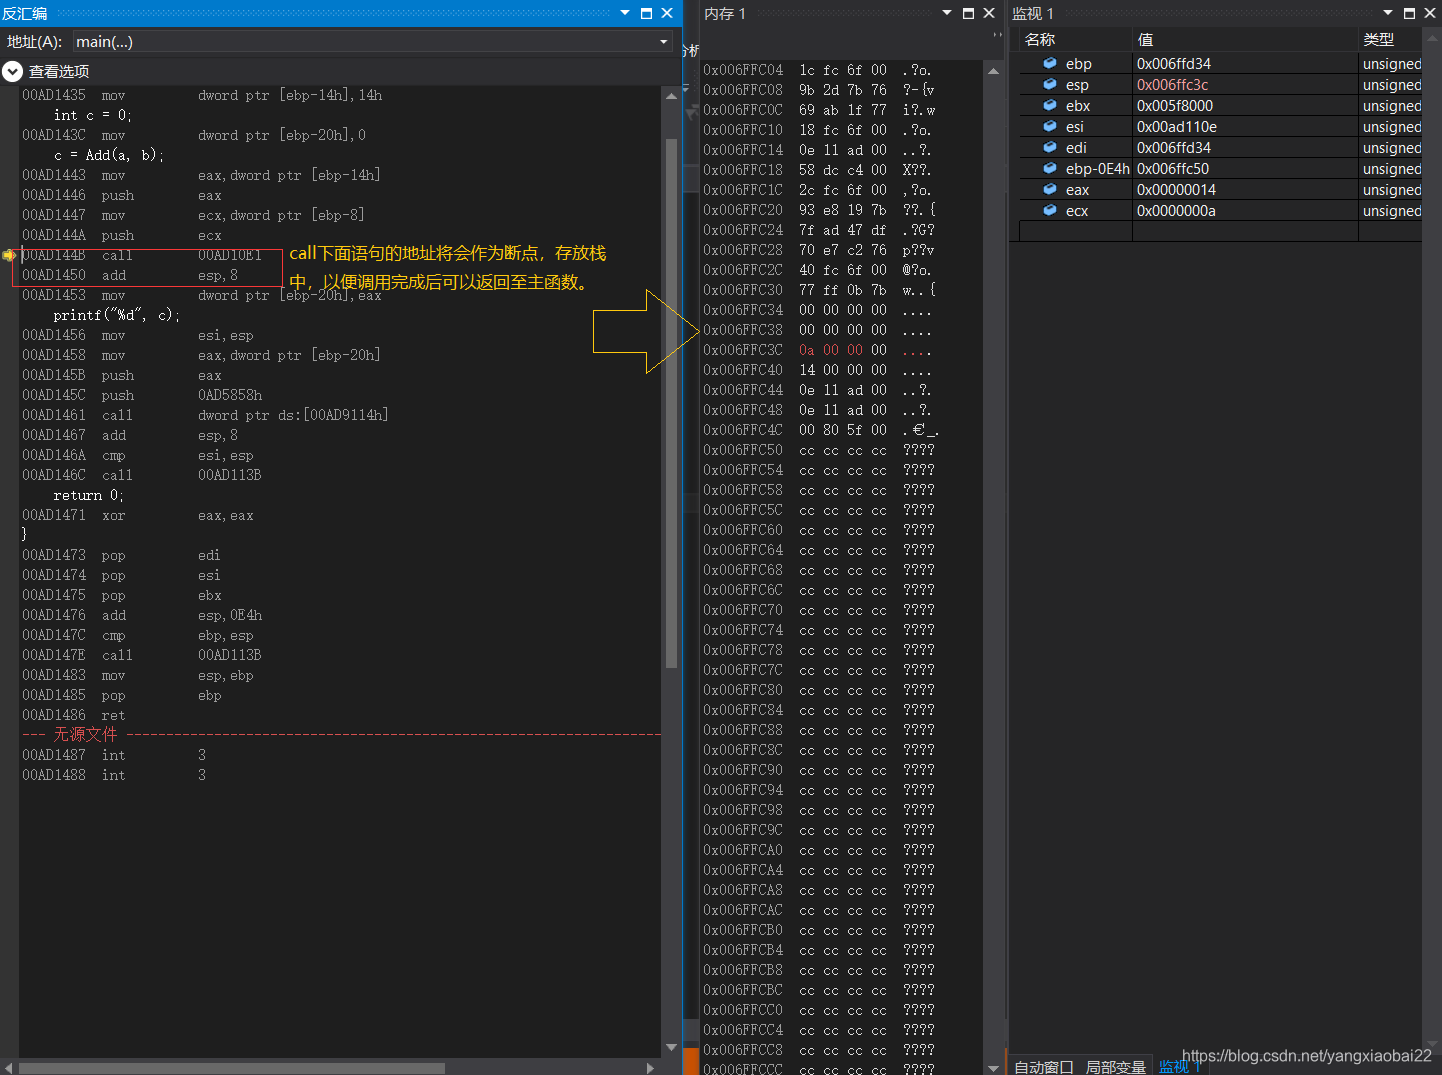Select the ret instruction at 00AD1486

(x=74, y=715)
